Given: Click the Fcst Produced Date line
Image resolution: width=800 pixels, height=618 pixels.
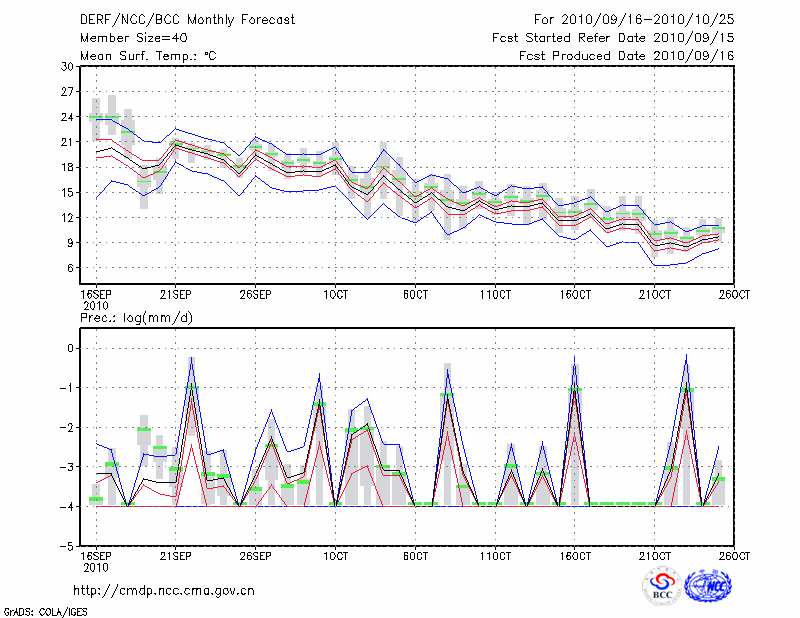Looking at the screenshot, I should 626,56.
